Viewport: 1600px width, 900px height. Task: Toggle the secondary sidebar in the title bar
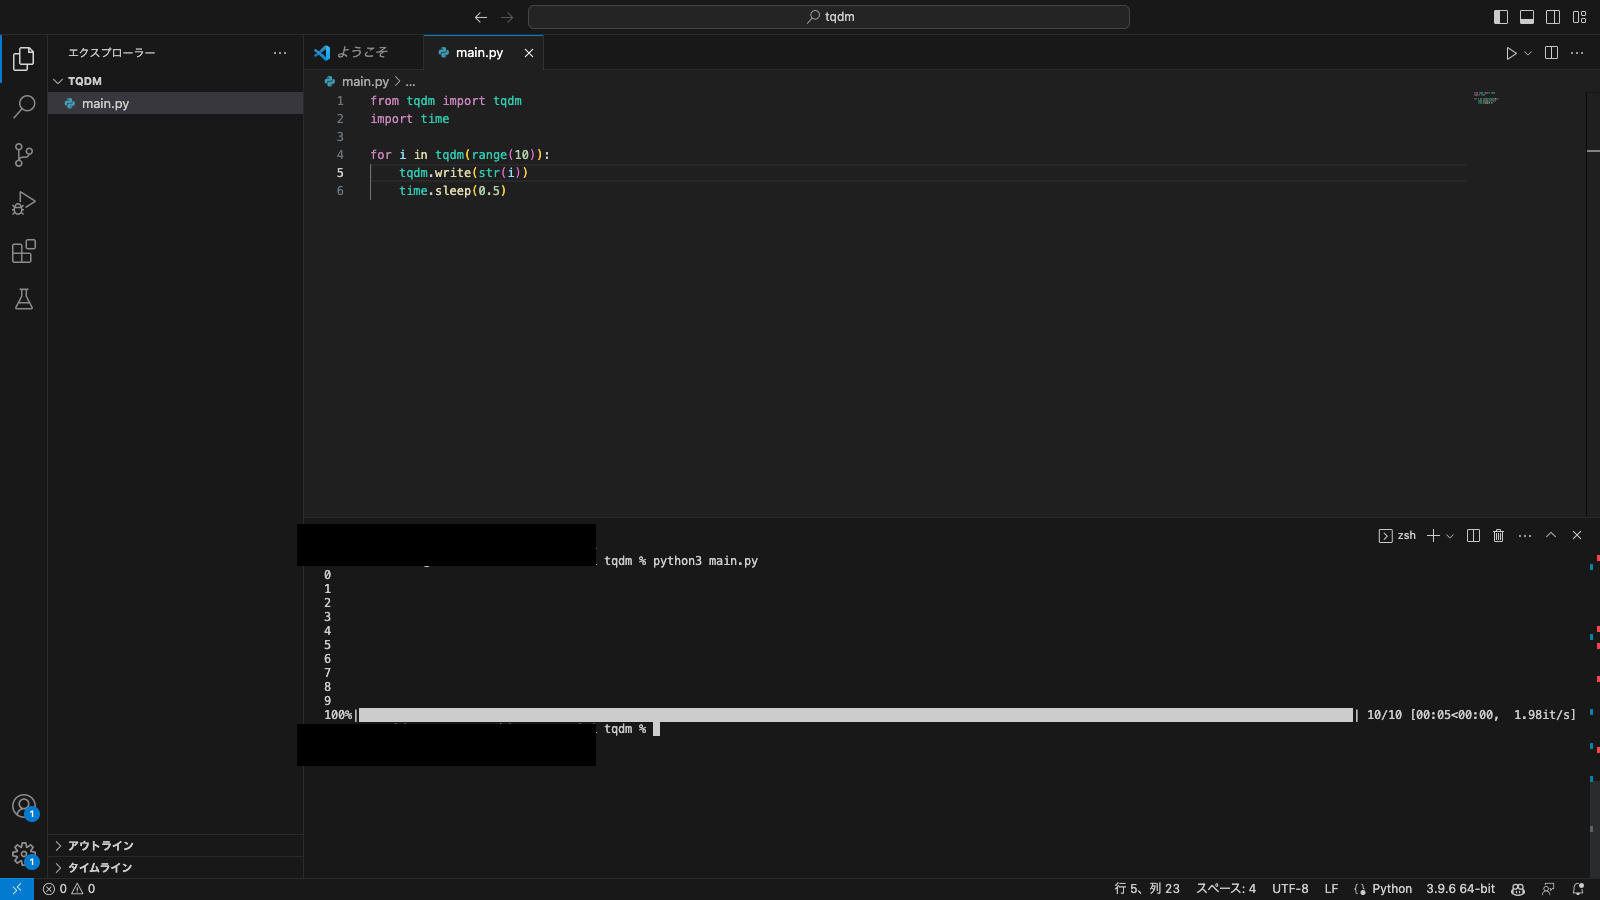click(1551, 16)
